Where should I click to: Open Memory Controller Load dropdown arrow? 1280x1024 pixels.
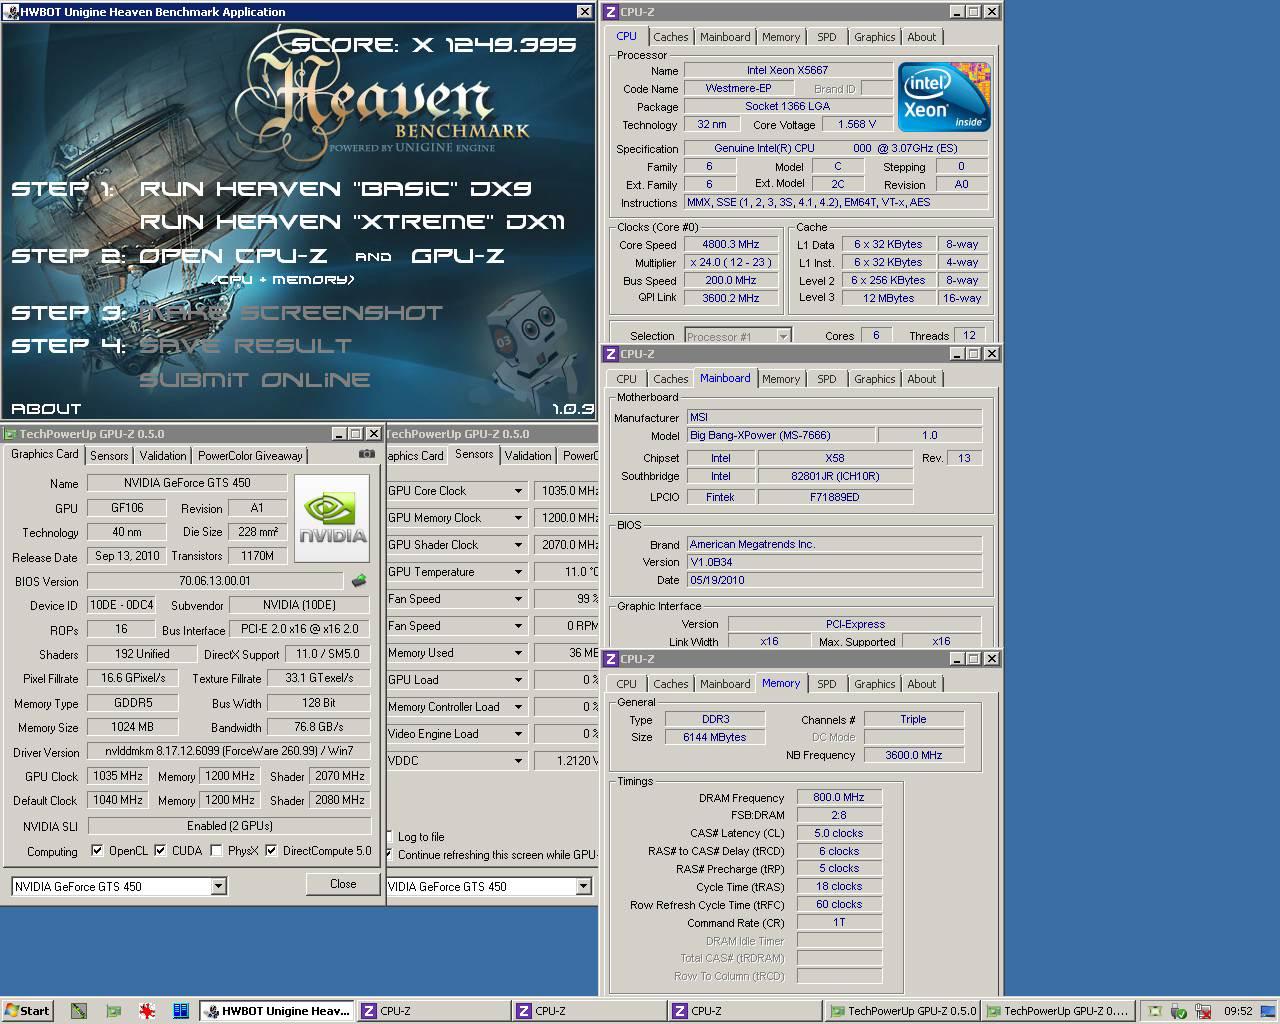tap(518, 707)
